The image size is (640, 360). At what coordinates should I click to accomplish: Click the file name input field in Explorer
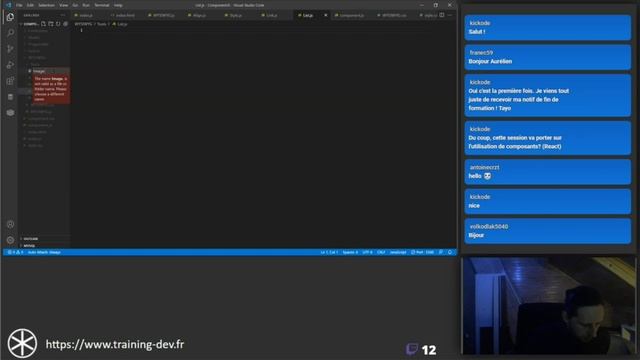point(51,71)
